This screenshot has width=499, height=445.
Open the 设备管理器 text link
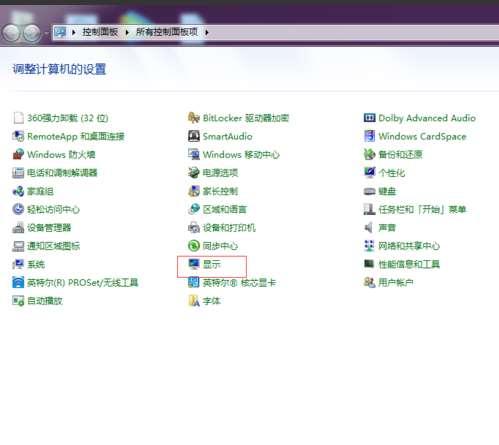pos(49,228)
